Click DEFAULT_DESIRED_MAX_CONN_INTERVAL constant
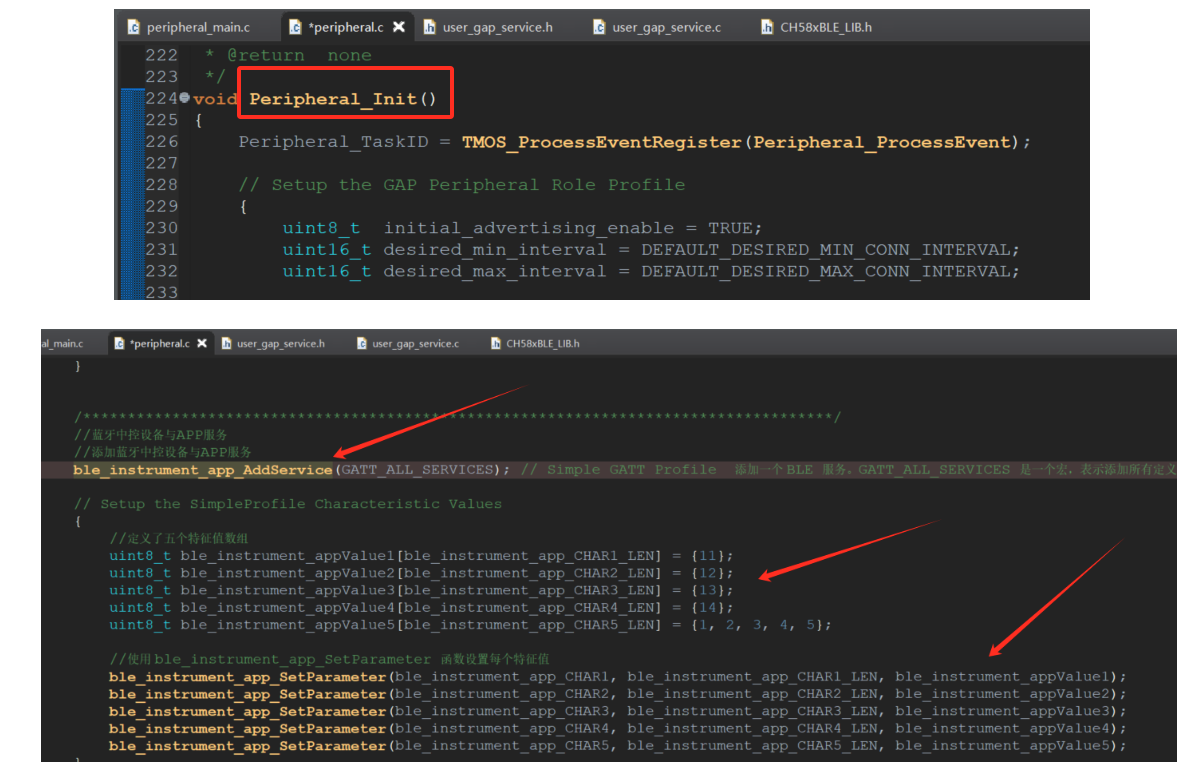 pos(825,271)
